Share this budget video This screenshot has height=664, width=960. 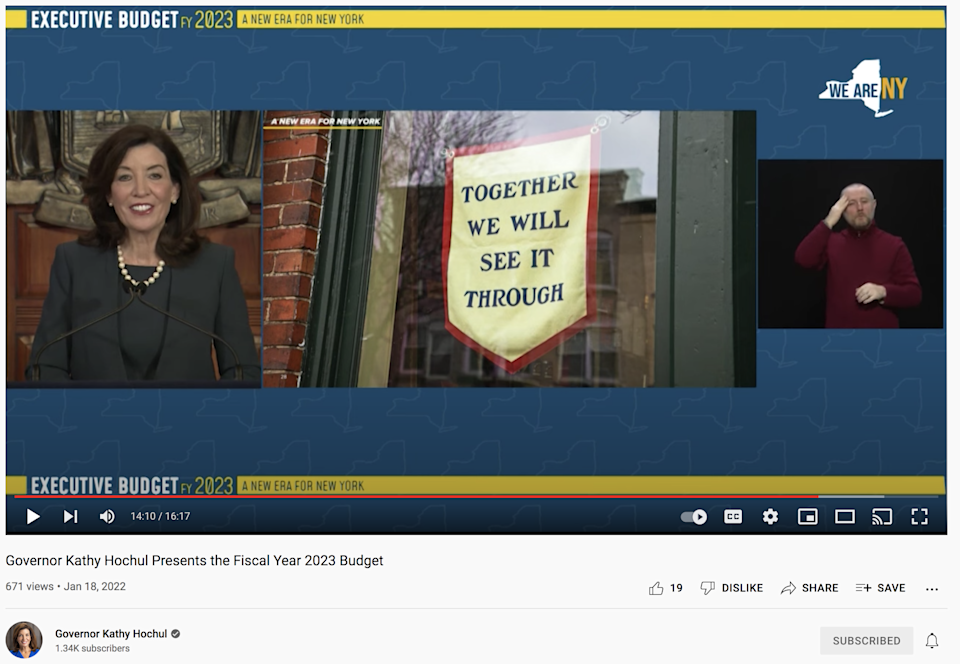click(x=810, y=588)
